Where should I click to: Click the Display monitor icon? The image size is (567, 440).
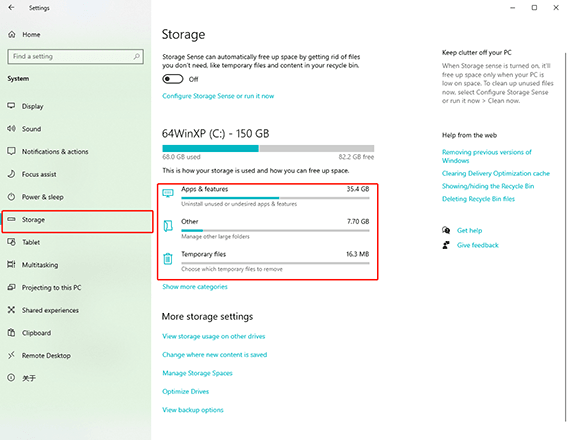(12, 106)
